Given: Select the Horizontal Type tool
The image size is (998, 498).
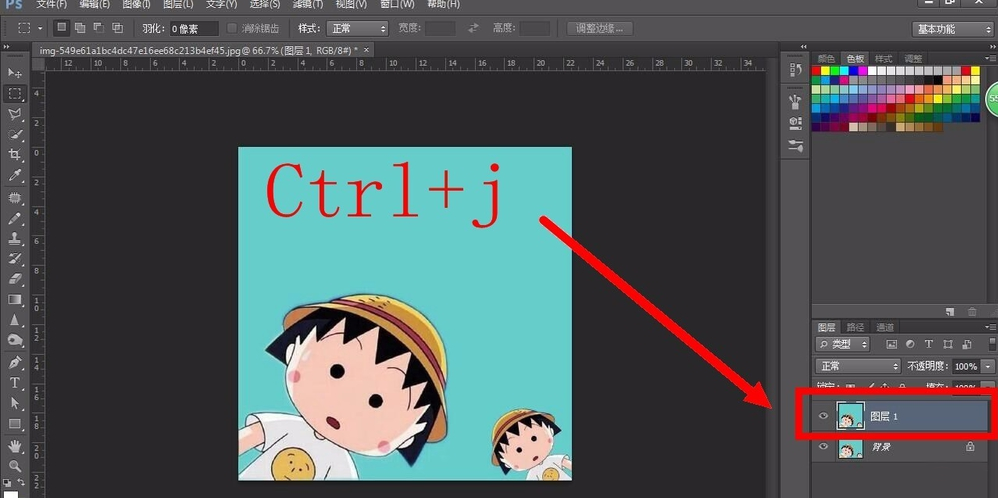Looking at the screenshot, I should 15,383.
